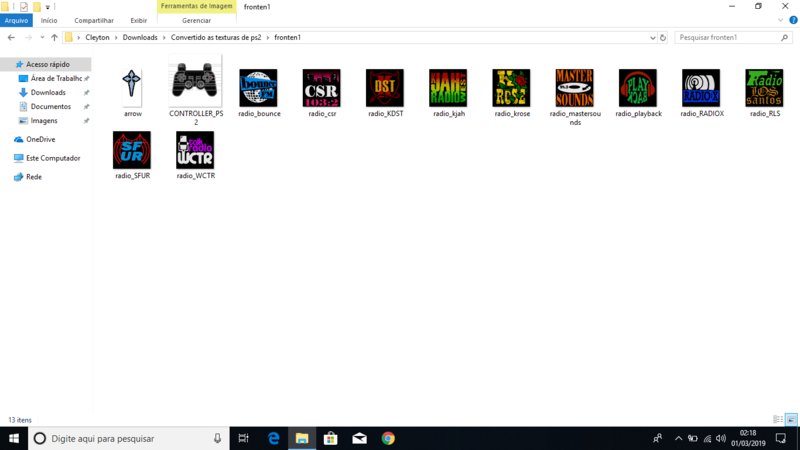Switch to the Início ribbon tab
Viewport: 800px width, 450px height.
point(49,20)
